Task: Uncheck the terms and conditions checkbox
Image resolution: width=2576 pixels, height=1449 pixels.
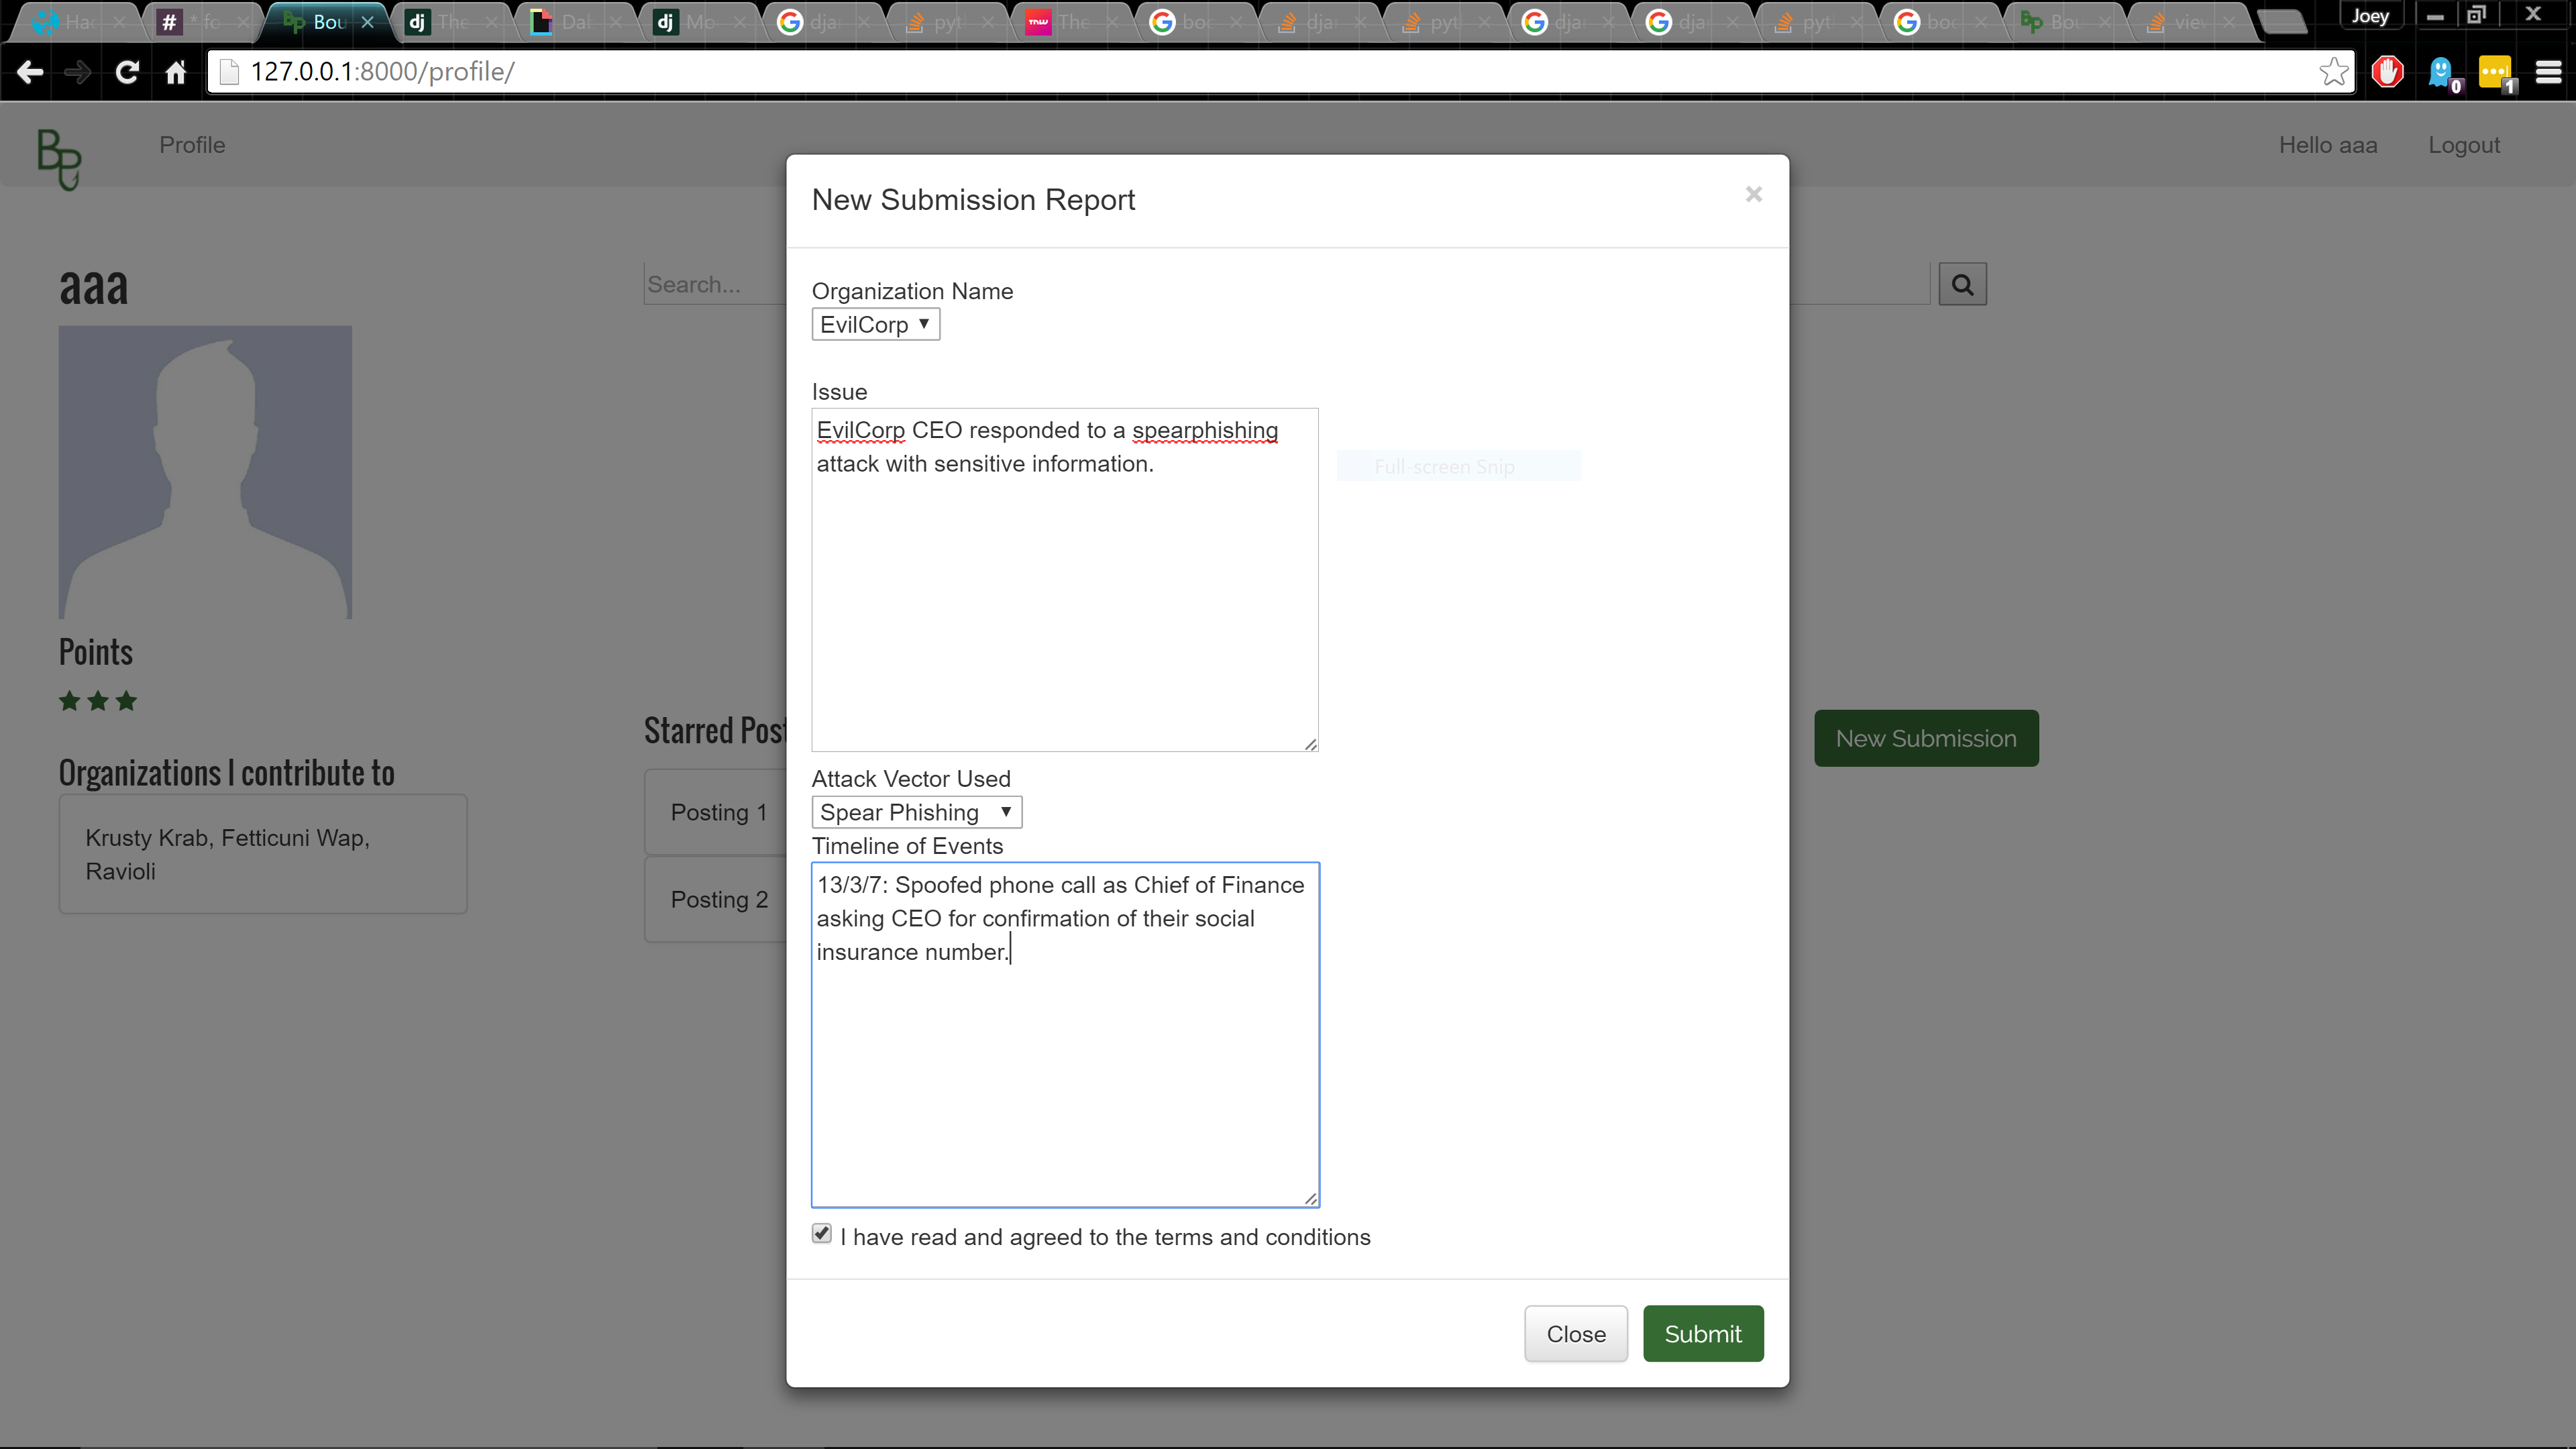Action: (822, 1234)
